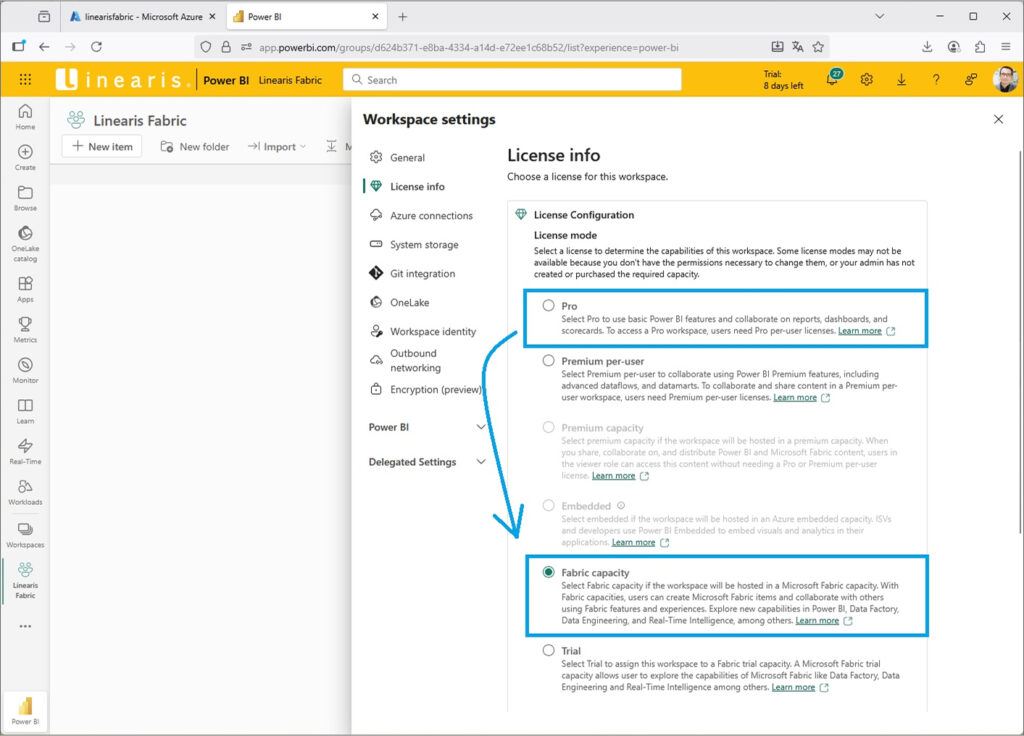Open the user profile picture
This screenshot has width=1024, height=736.
pyautogui.click(x=1004, y=79)
